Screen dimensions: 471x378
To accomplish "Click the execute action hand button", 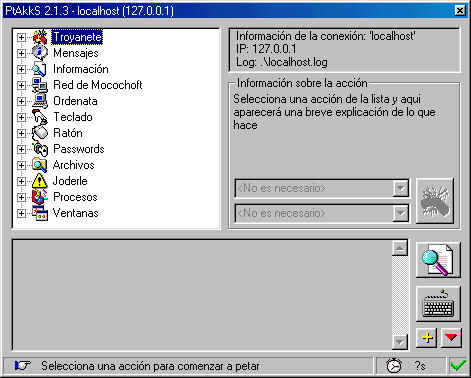I will click(435, 201).
